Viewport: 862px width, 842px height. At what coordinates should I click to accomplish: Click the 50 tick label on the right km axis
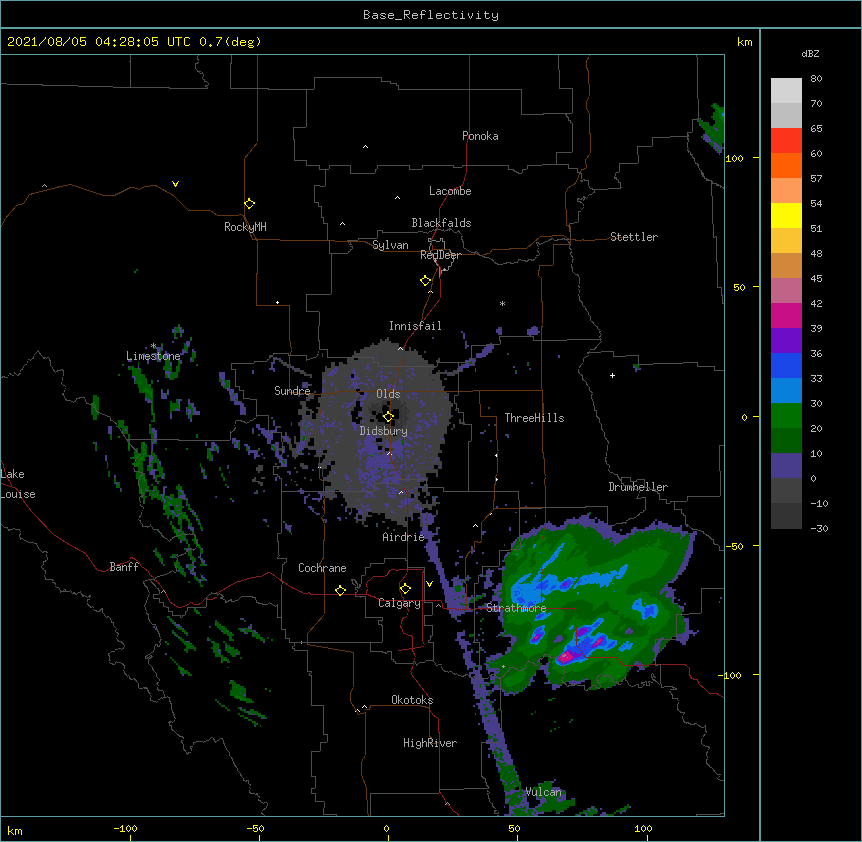click(x=739, y=287)
